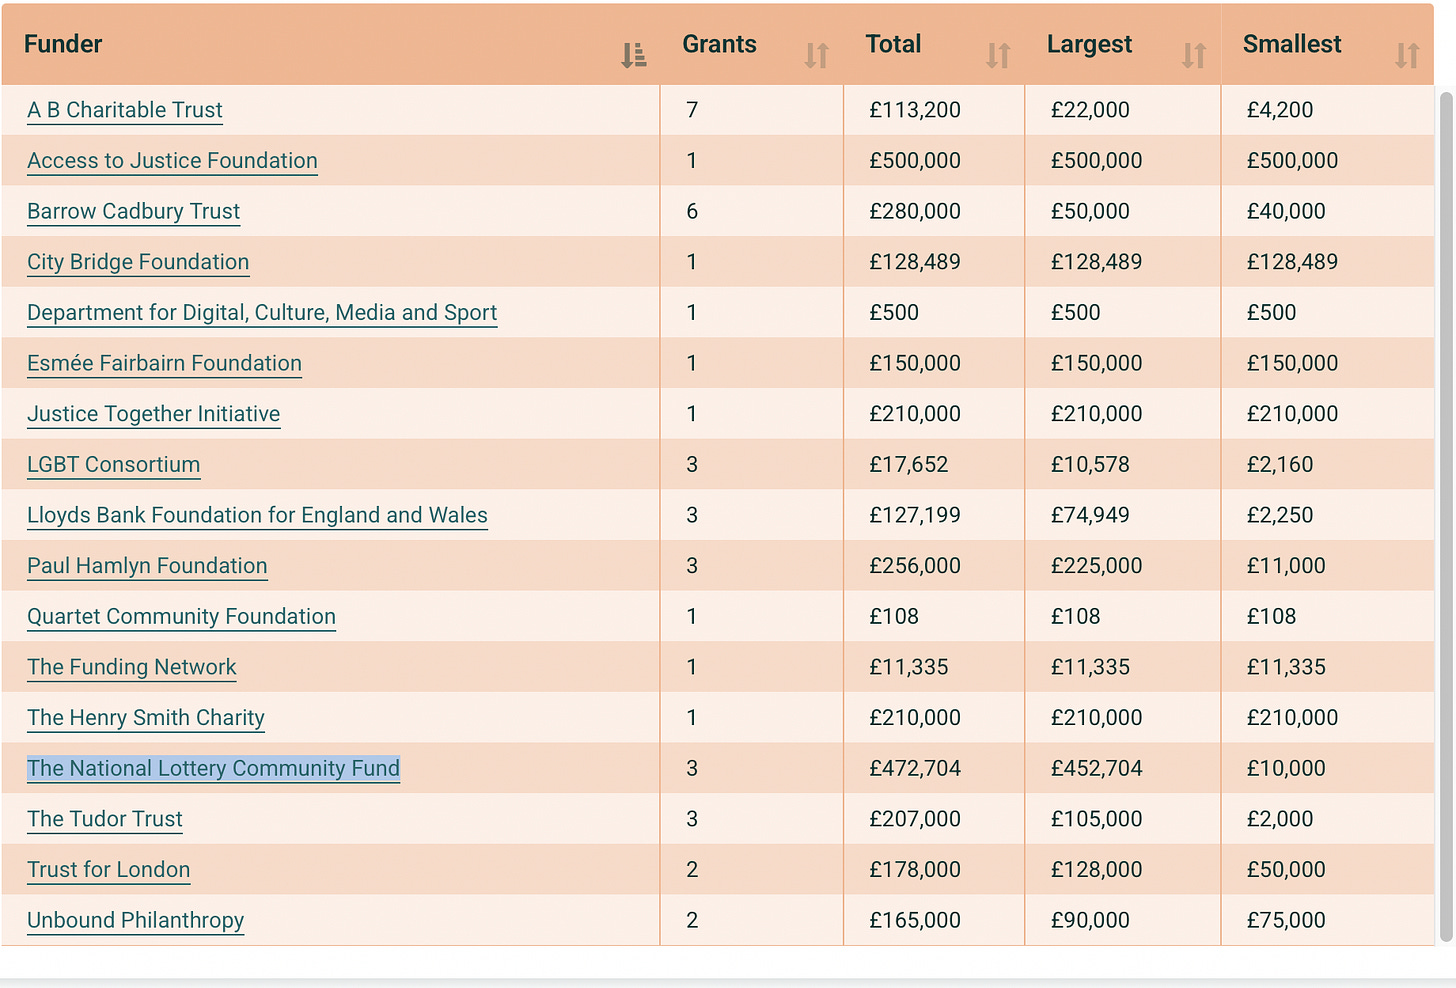Open A B Charitable Trust link
The image size is (1456, 988).
pos(125,110)
